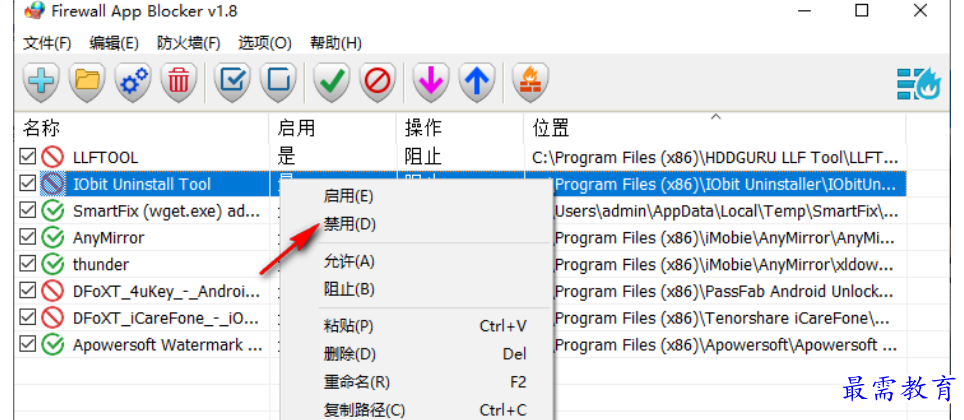The image size is (964, 420).
Task: Open the 选项(O) menu
Action: click(x=265, y=43)
